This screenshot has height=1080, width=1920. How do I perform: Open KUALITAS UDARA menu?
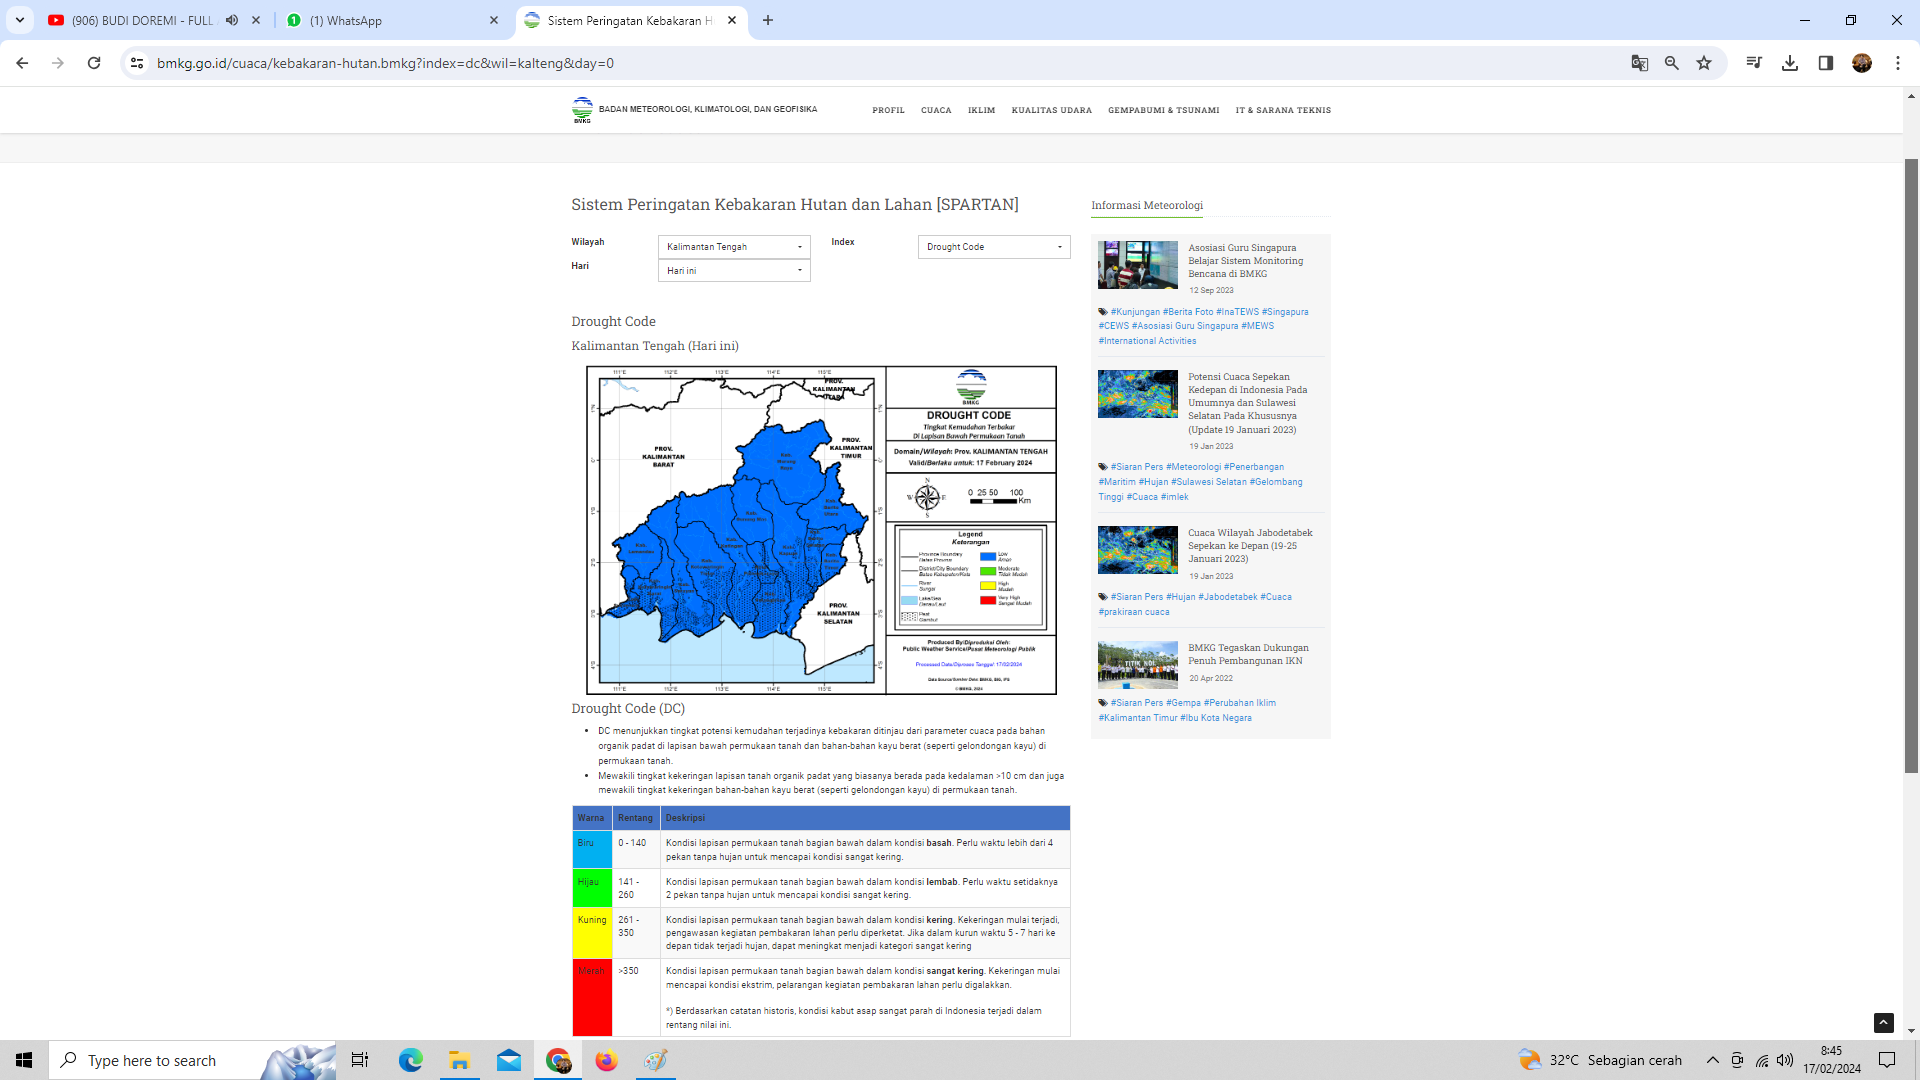click(x=1052, y=110)
